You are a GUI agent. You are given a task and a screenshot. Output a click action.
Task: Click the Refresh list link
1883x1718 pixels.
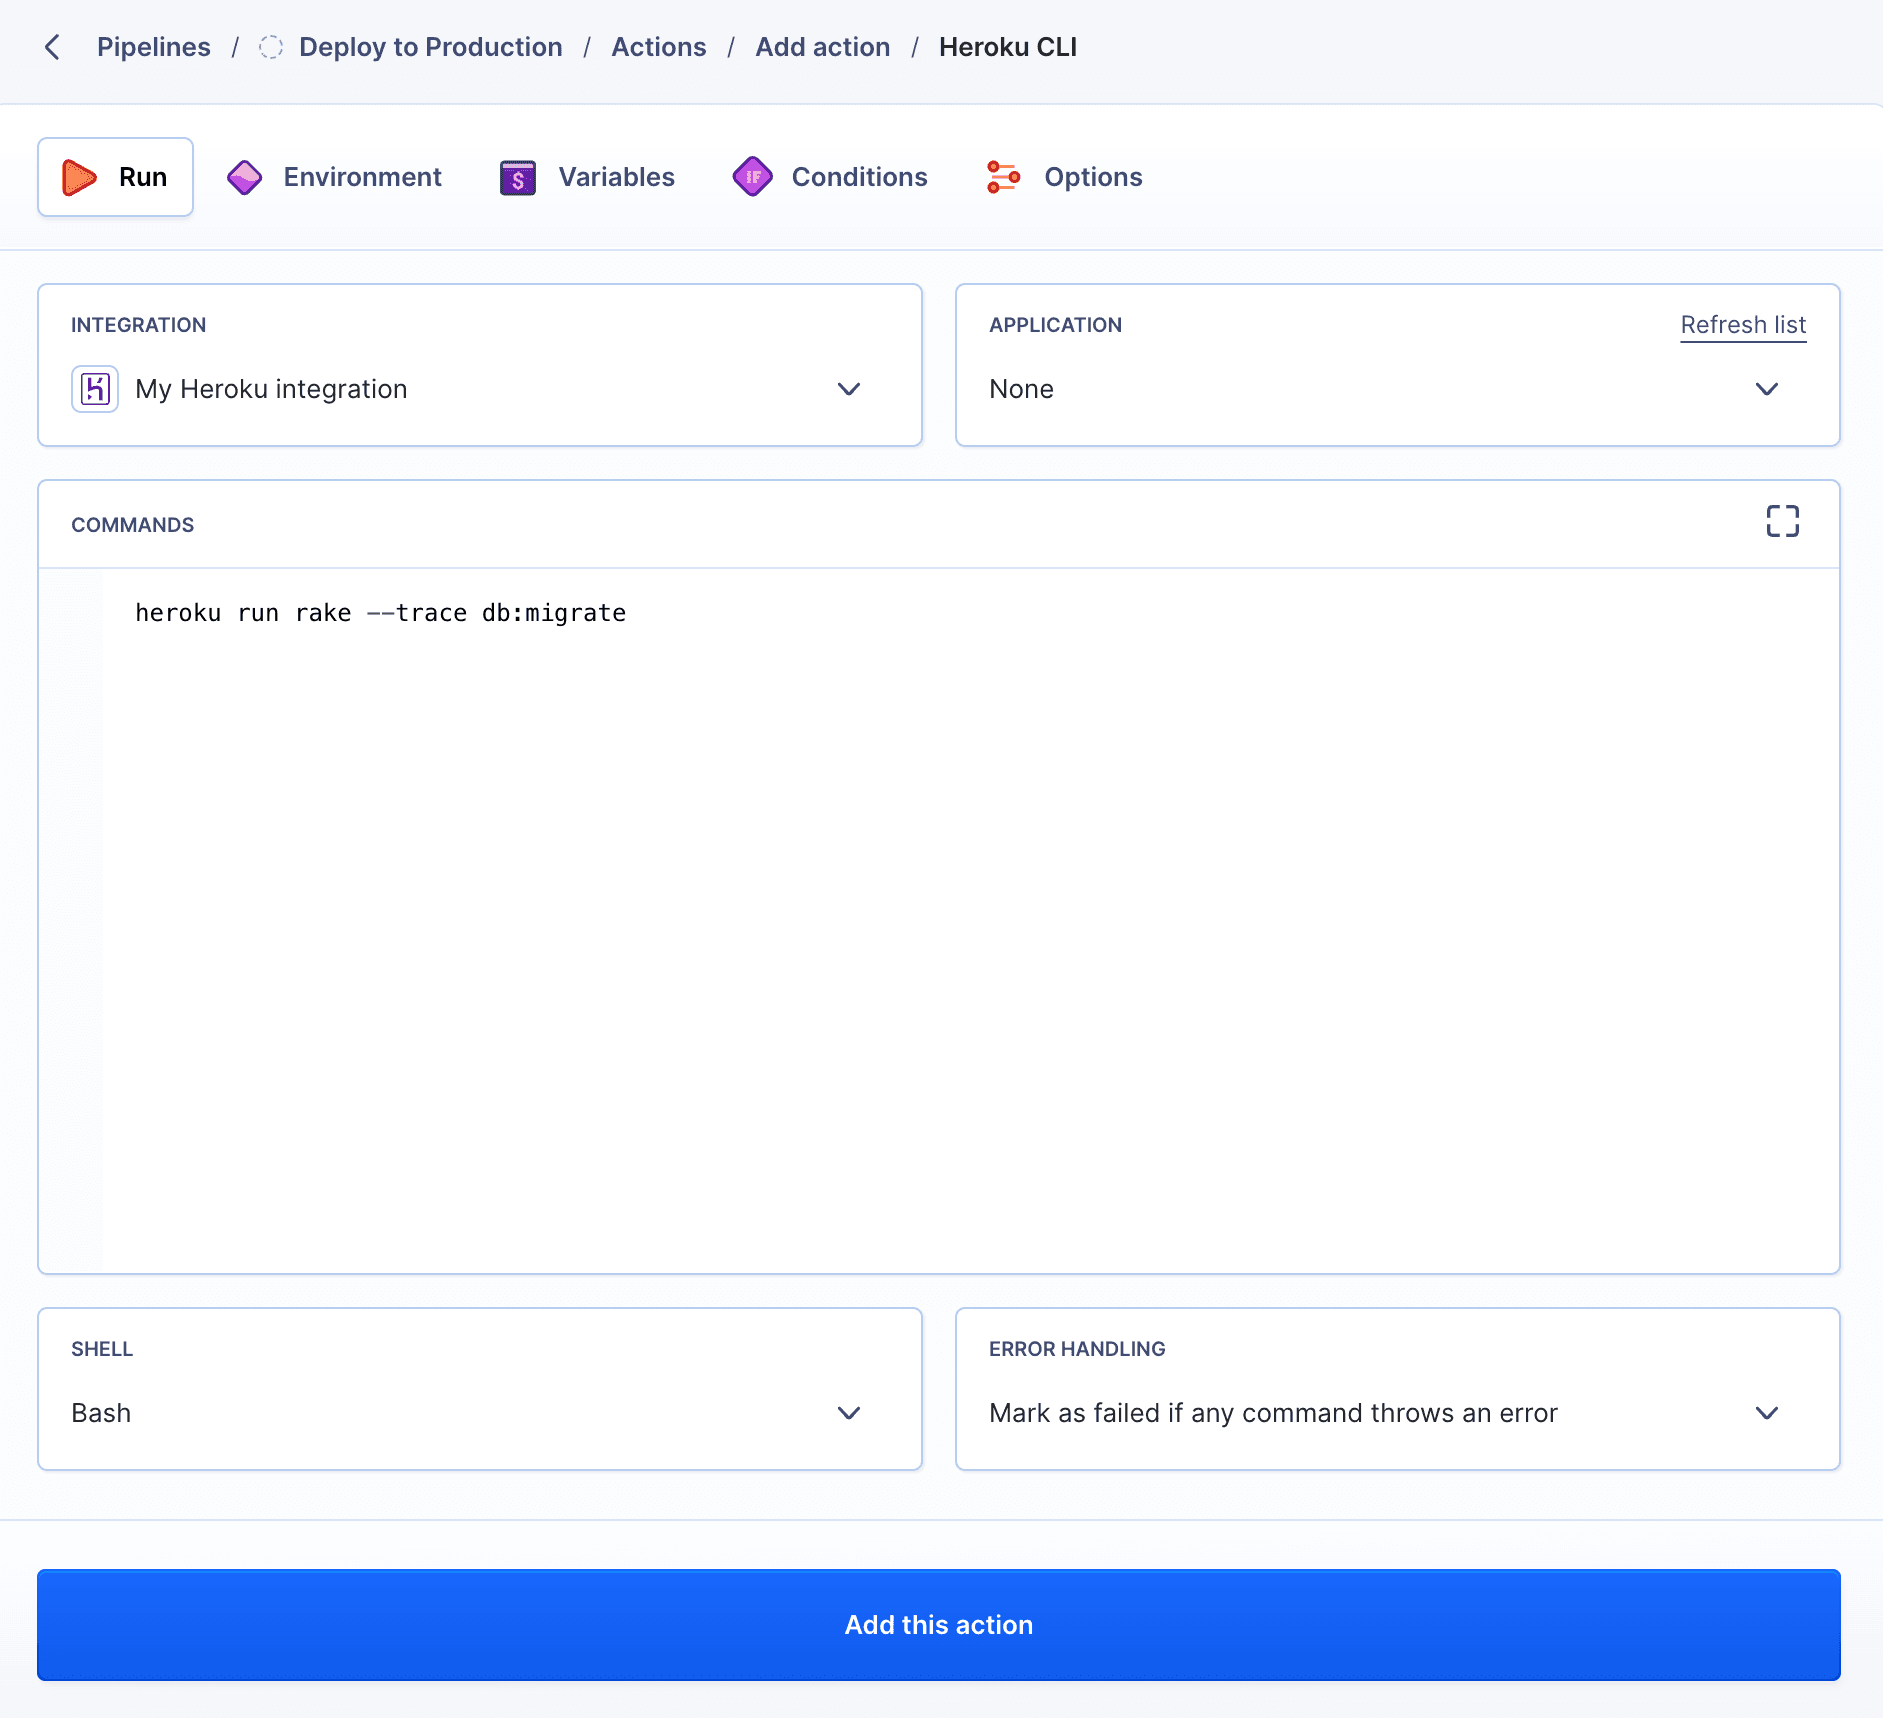tap(1741, 325)
